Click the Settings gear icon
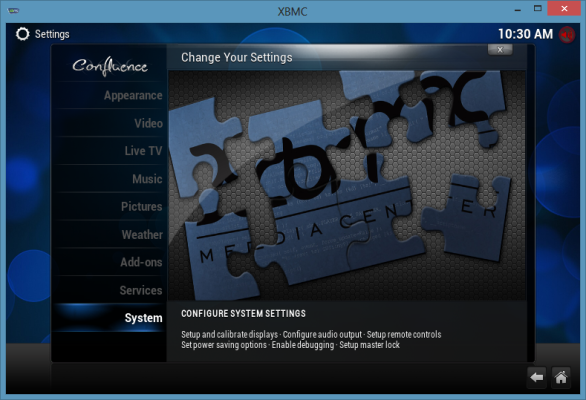Viewport: 586px width, 400px height. 22,34
